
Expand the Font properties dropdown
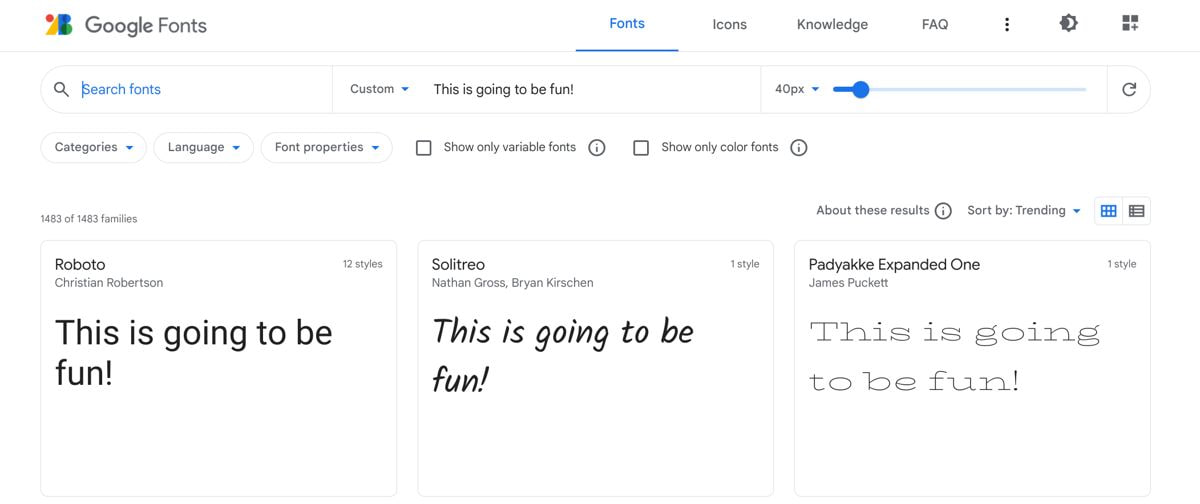tap(326, 147)
